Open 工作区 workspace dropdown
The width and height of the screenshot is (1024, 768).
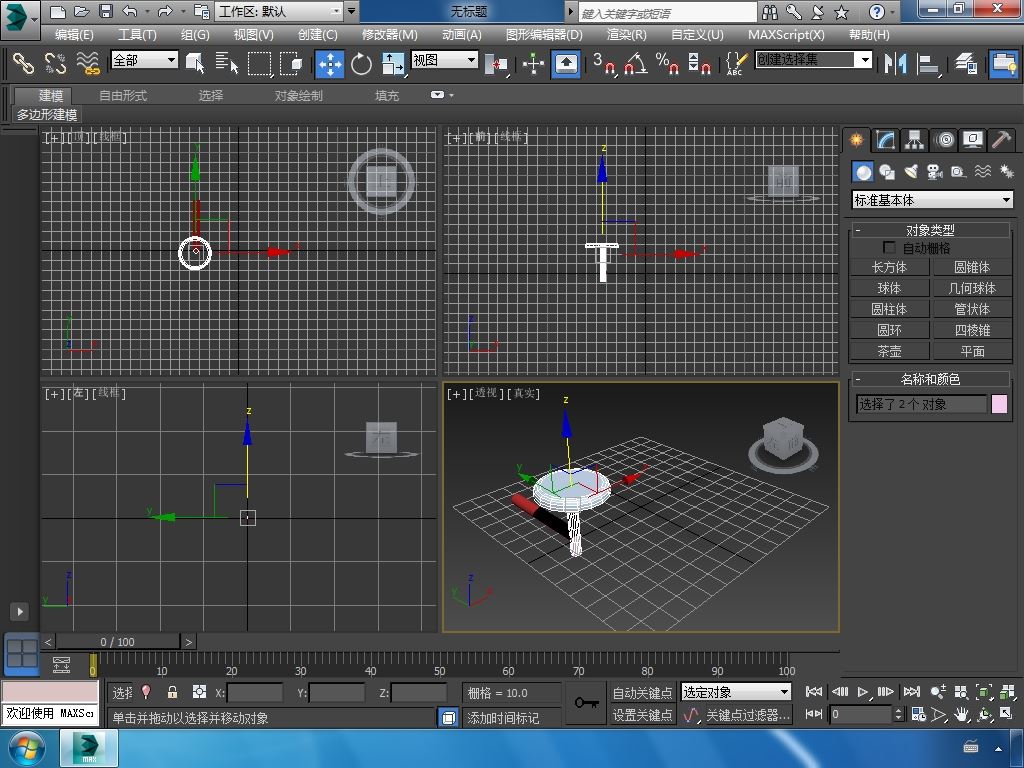click(280, 11)
